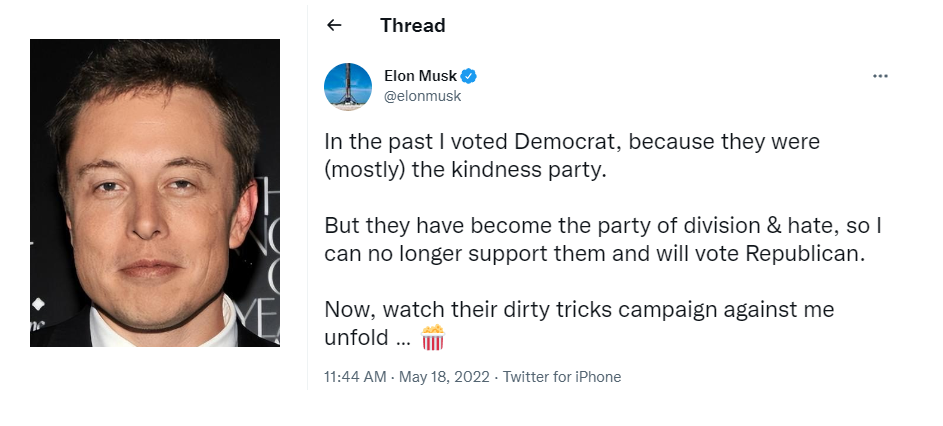Image resolution: width=943 pixels, height=426 pixels.
Task: Click the line "Now, watch their dirty tricks"
Action: [579, 310]
